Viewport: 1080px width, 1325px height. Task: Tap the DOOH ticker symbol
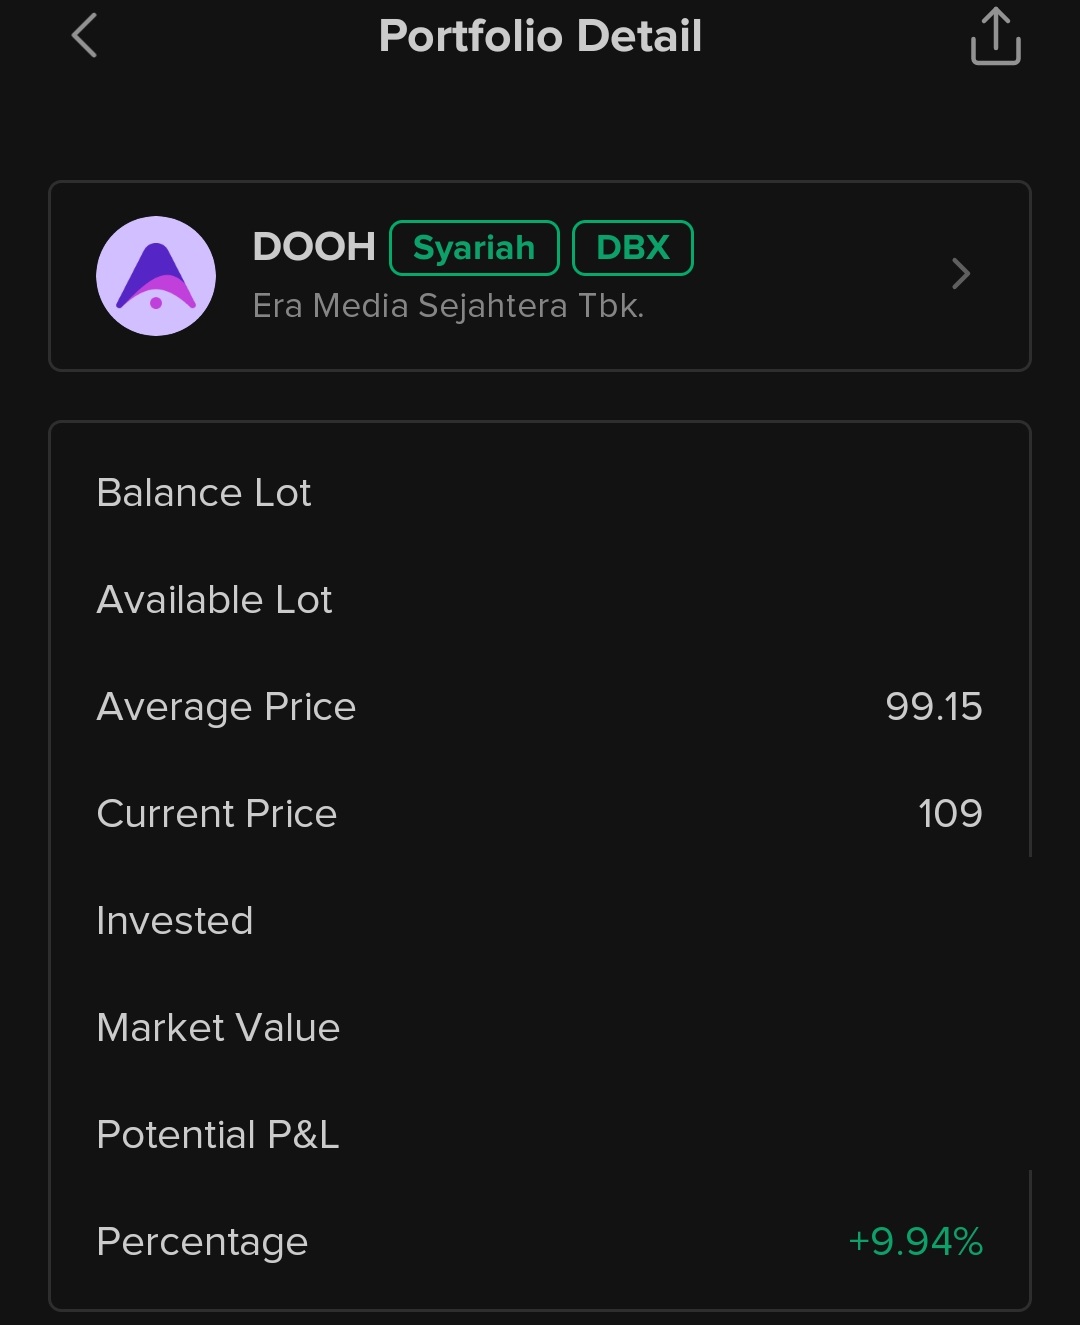click(x=314, y=247)
